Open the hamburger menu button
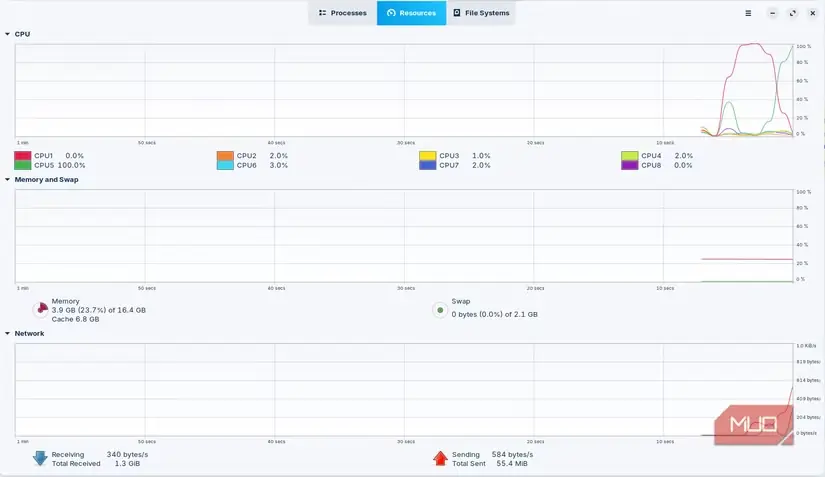 point(748,13)
